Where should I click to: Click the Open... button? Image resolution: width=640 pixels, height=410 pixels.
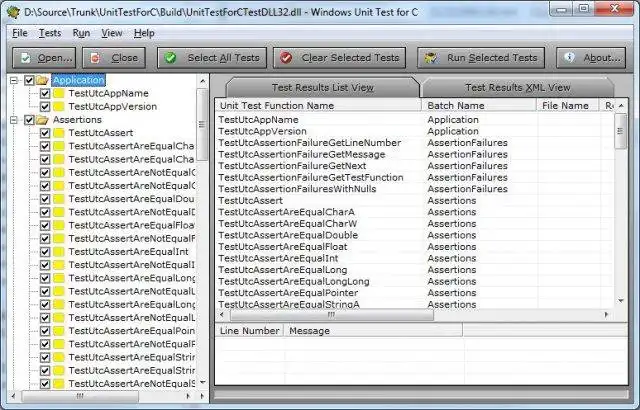(x=44, y=58)
